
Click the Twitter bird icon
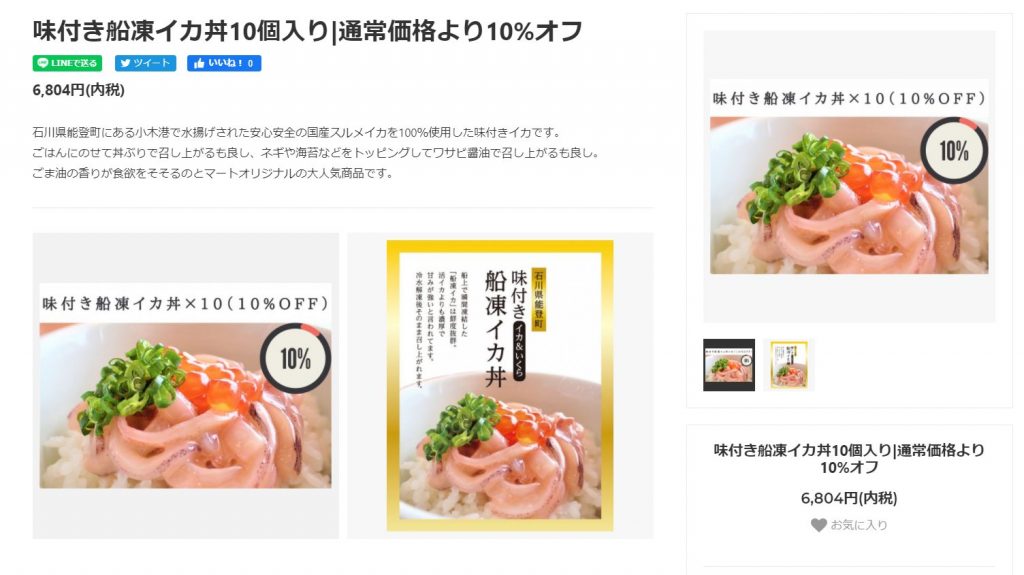point(125,63)
